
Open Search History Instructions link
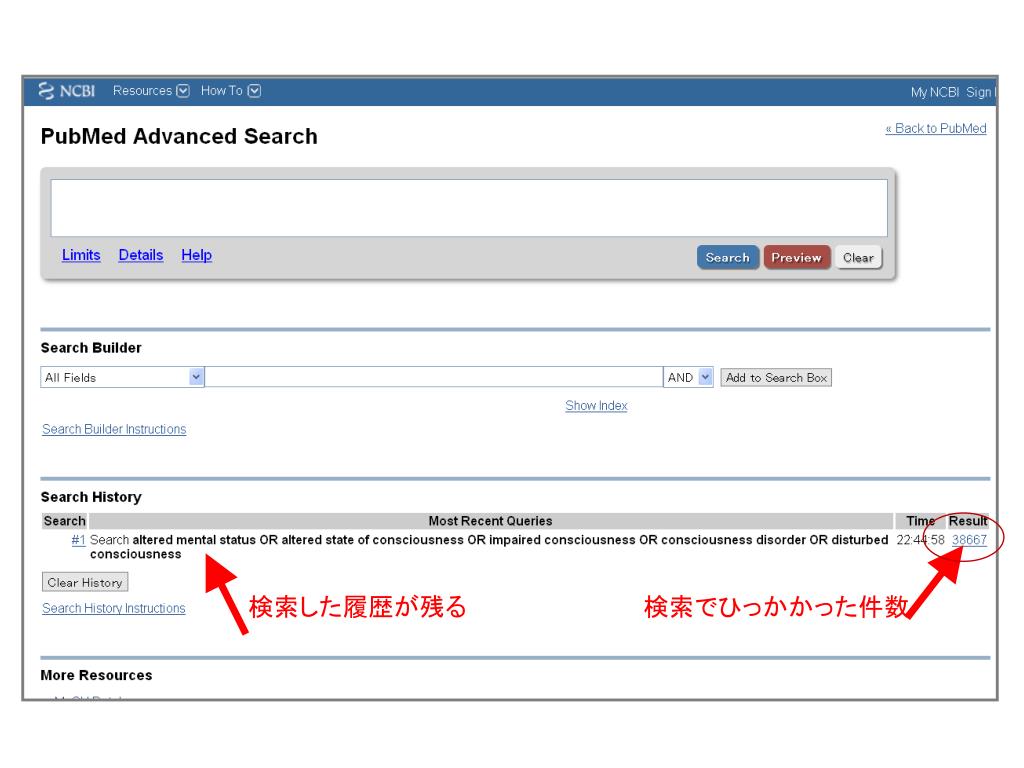coord(114,608)
